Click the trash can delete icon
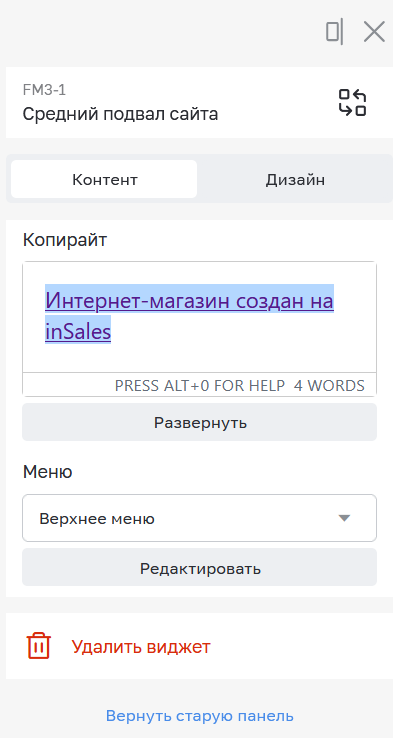Image resolution: width=393 pixels, height=738 pixels. pyautogui.click(x=39, y=646)
